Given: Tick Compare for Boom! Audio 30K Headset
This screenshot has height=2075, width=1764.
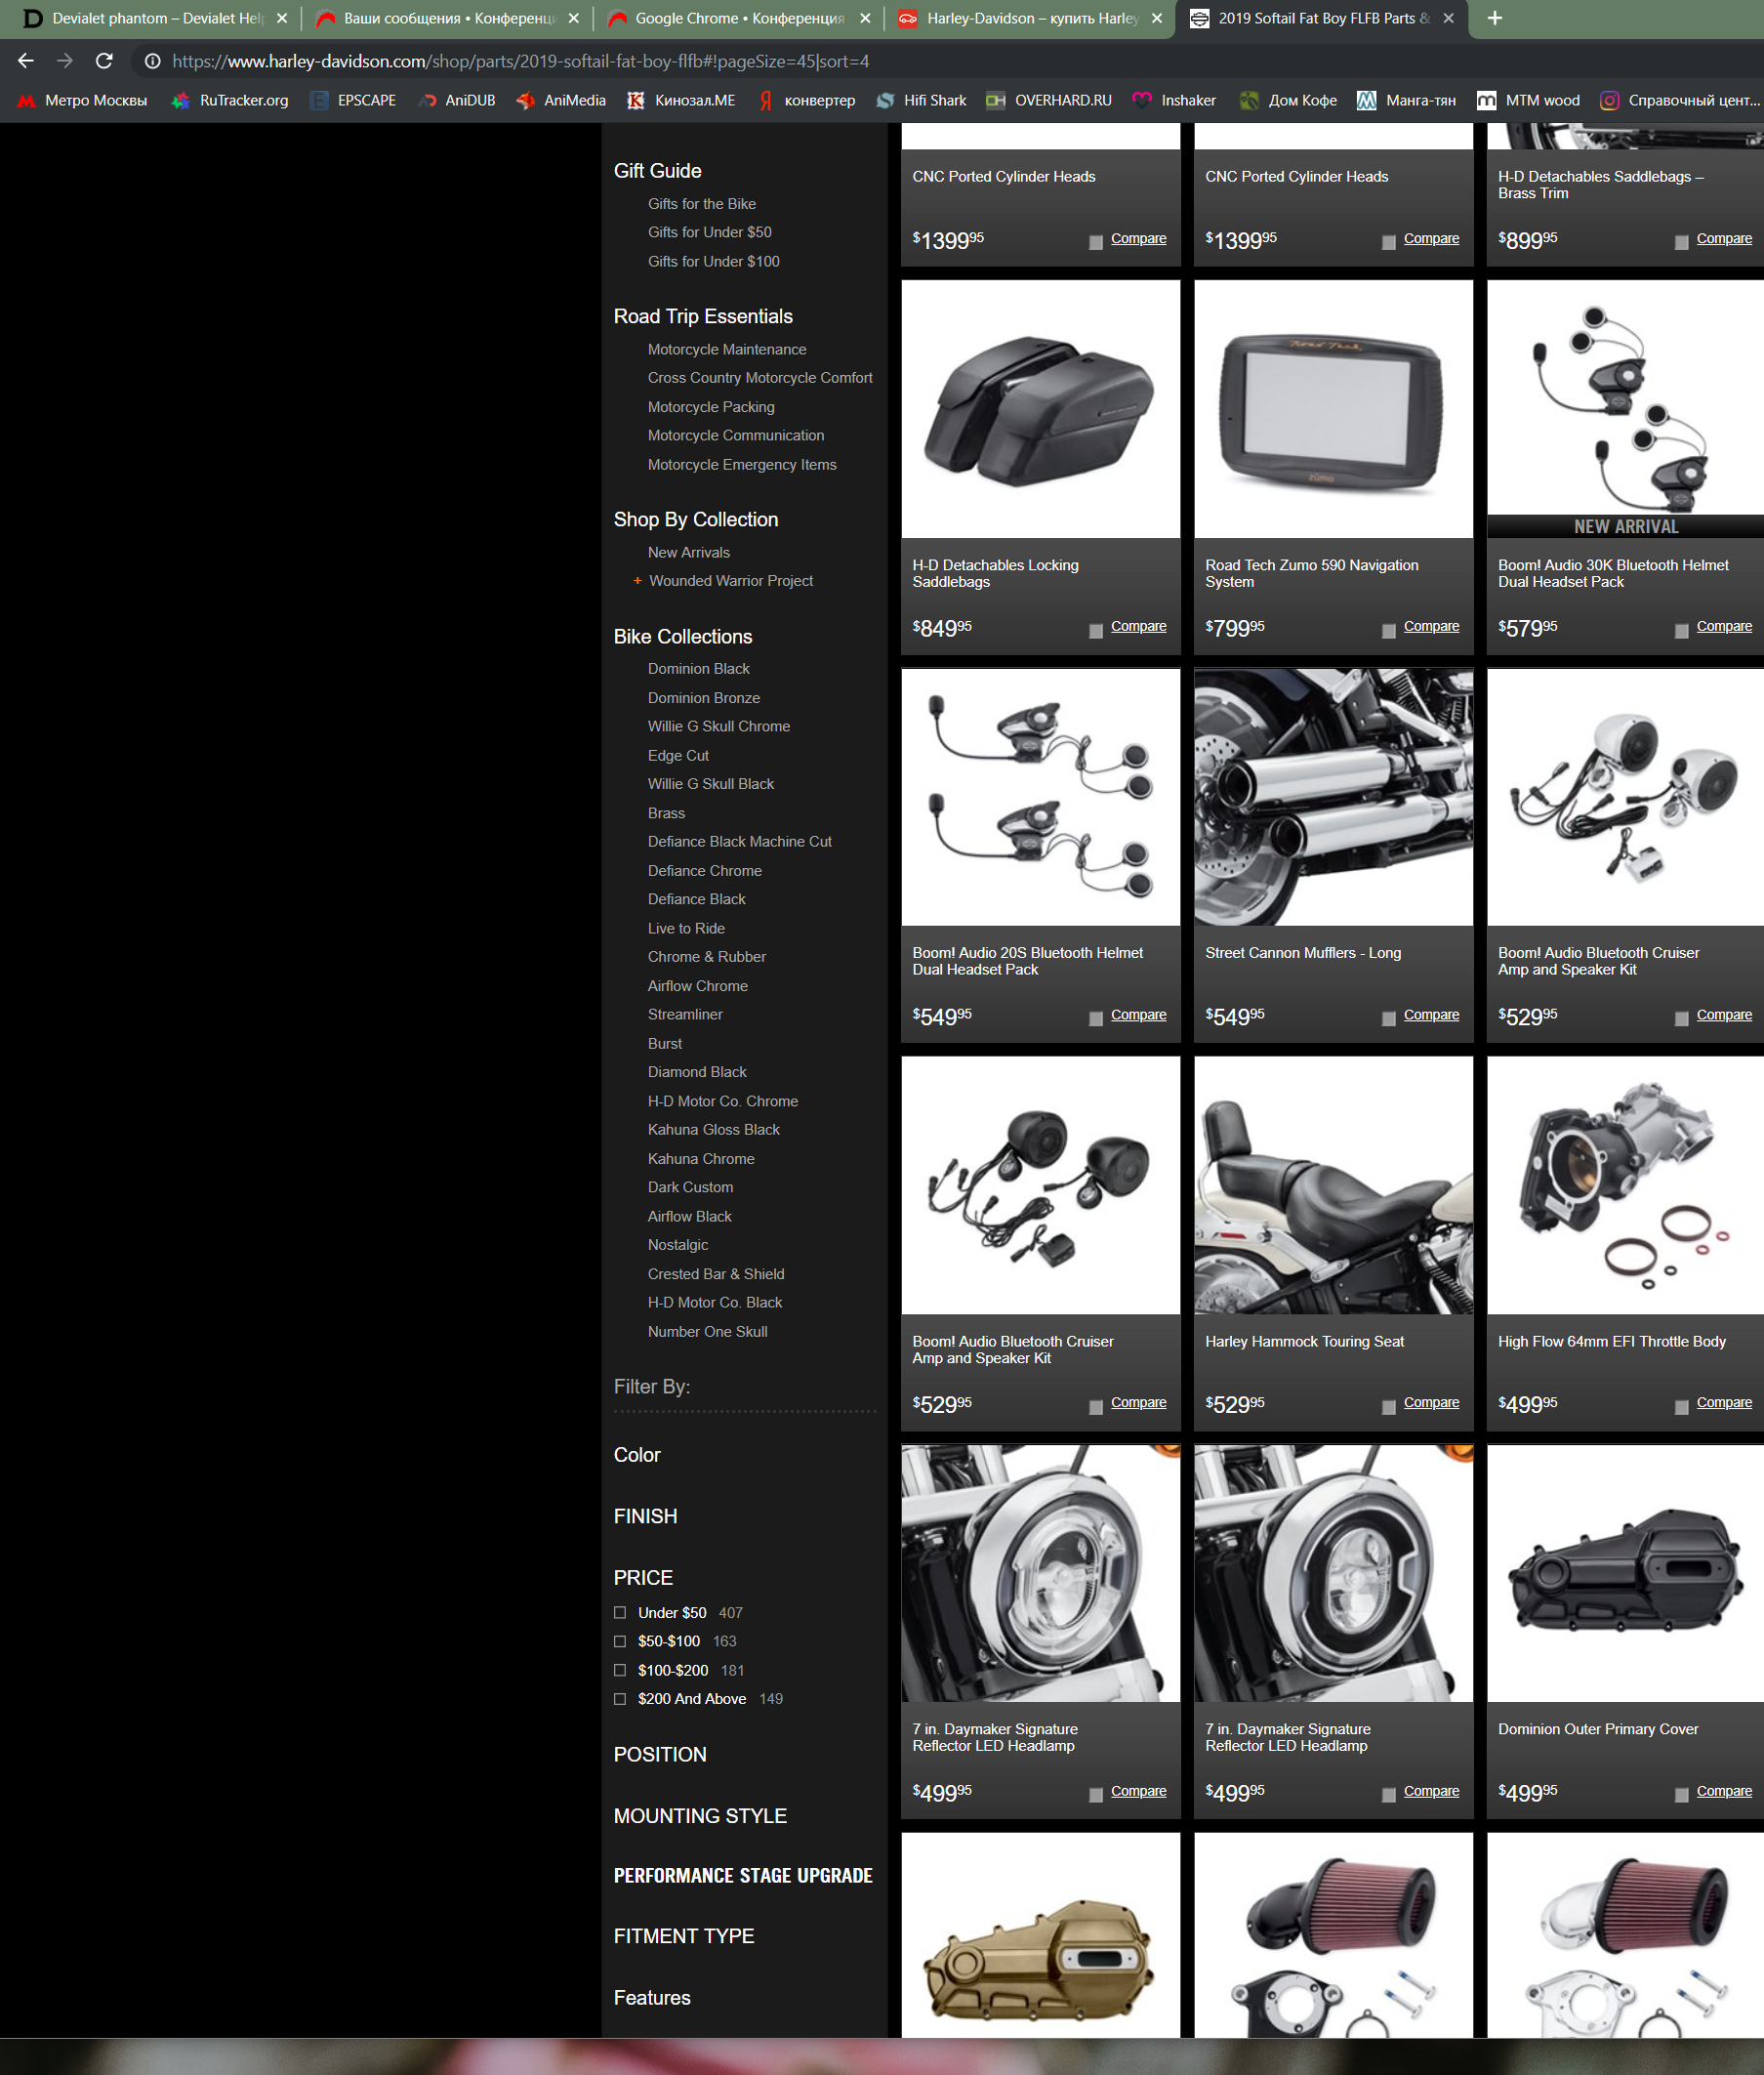Looking at the screenshot, I should (x=1682, y=630).
